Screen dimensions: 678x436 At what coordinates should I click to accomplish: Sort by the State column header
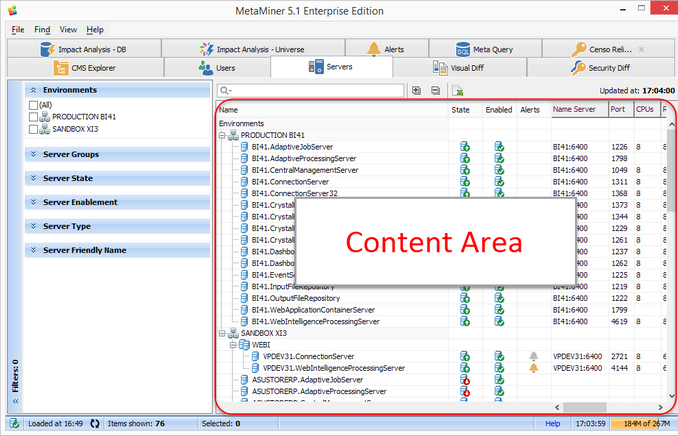(x=465, y=110)
